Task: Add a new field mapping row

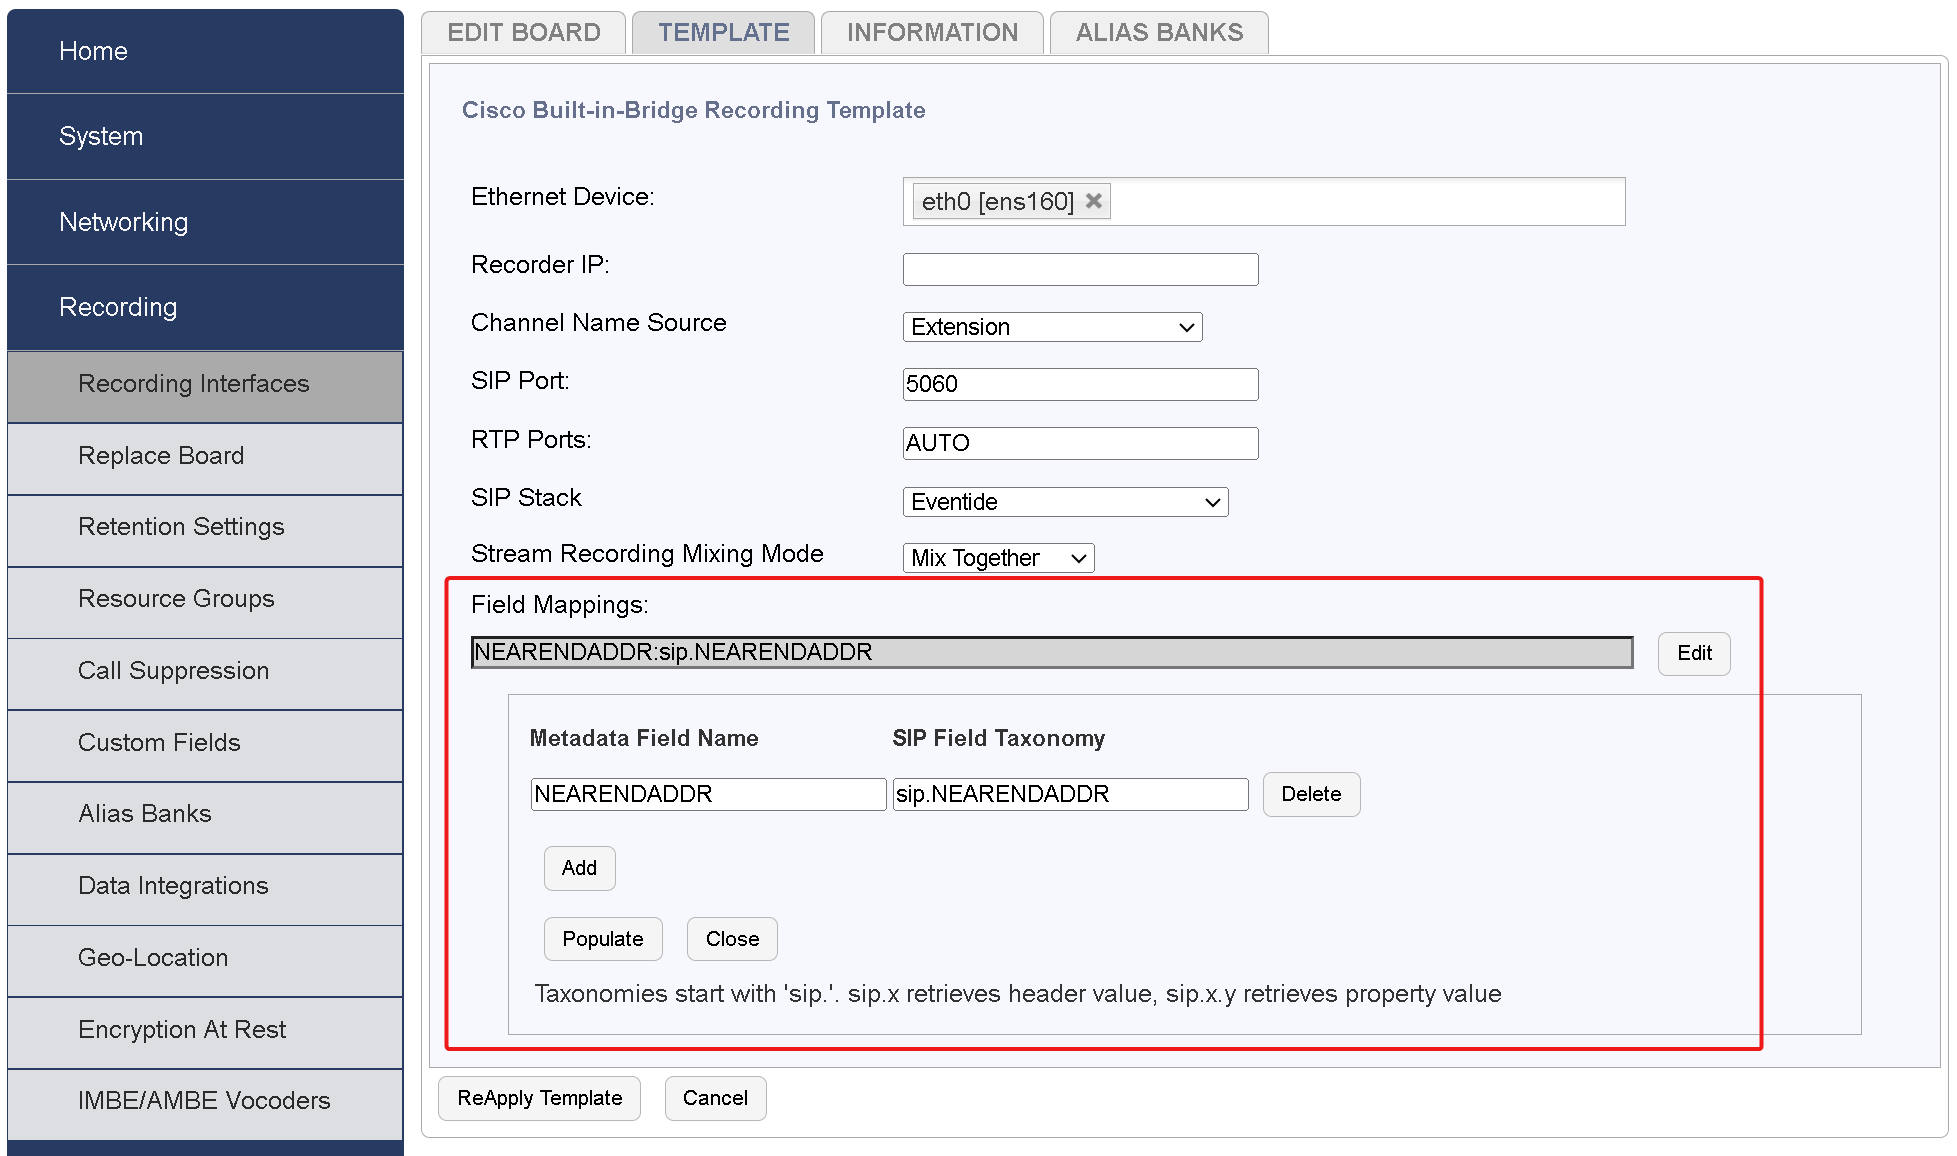Action: (579, 868)
